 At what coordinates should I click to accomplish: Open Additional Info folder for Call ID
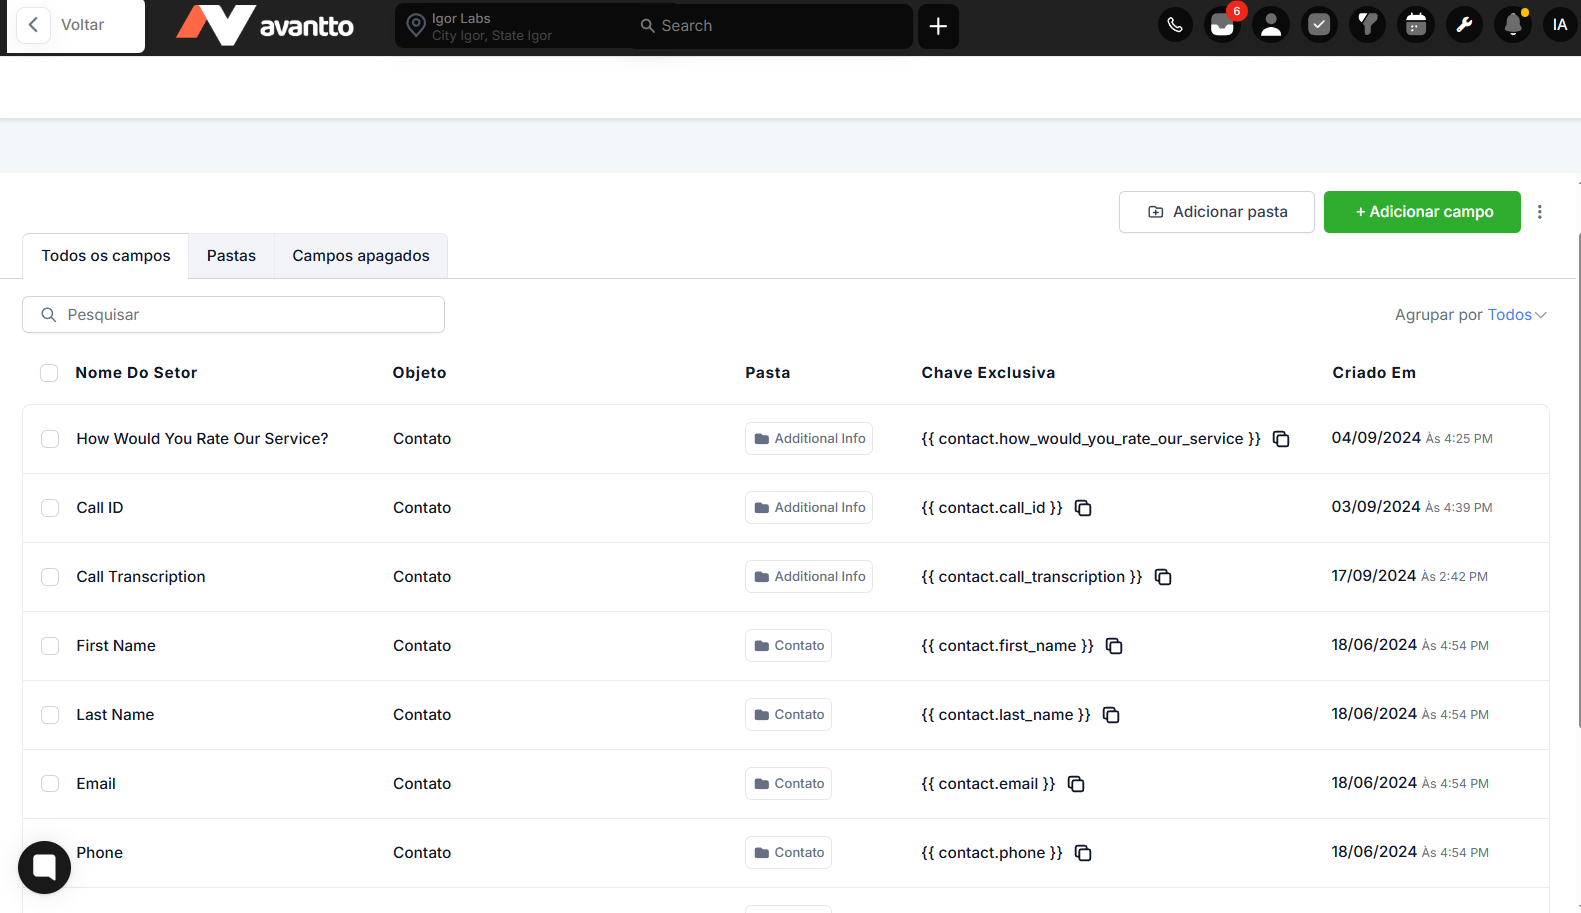click(809, 508)
